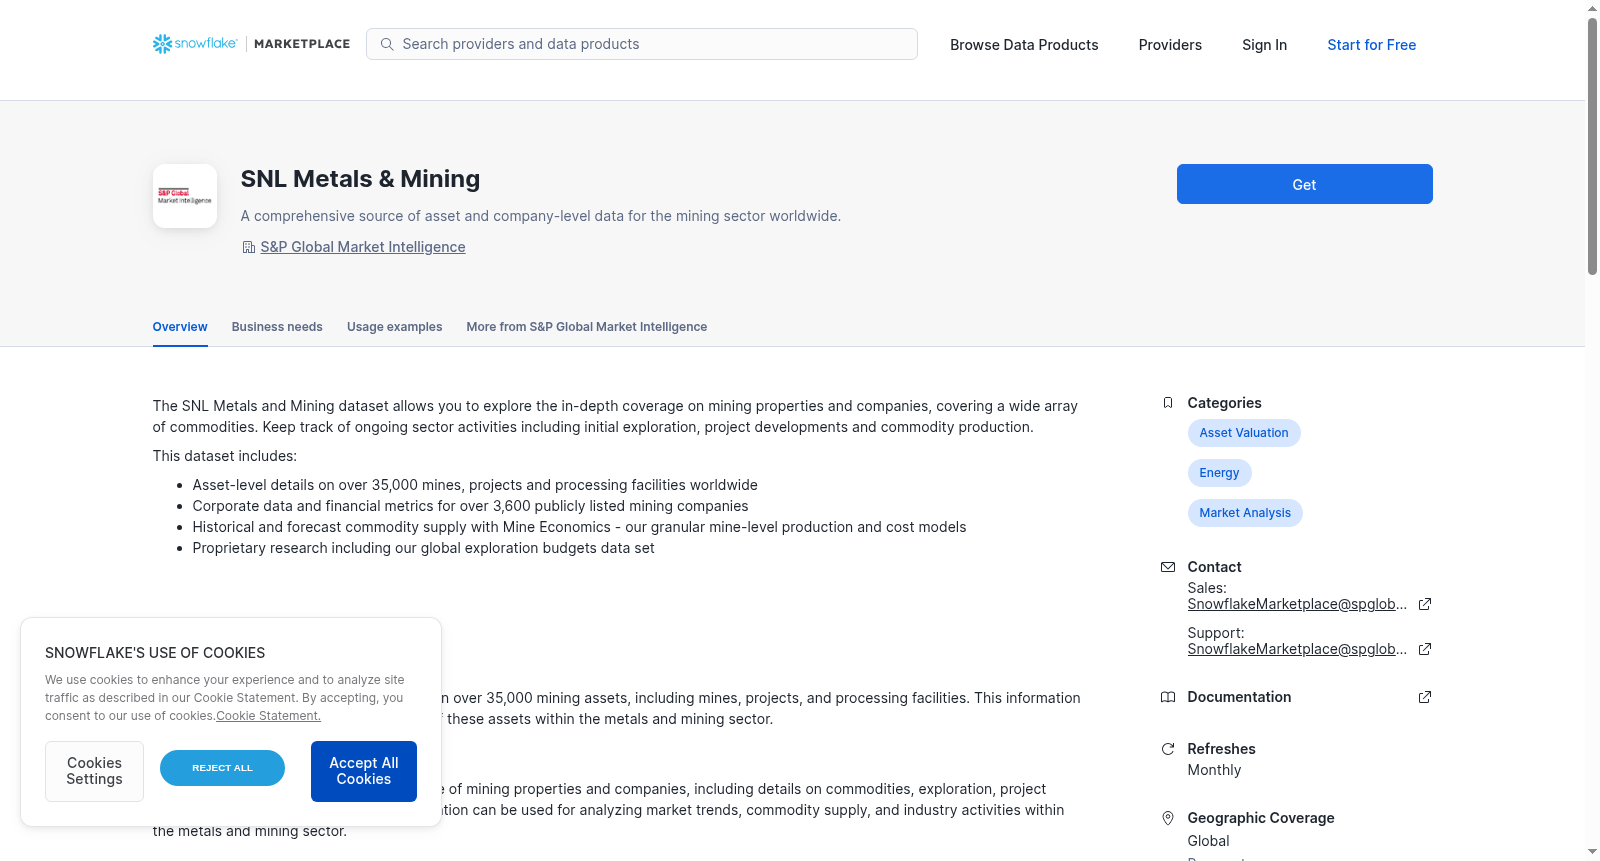Open the S&P Global provider logo thumbnail
This screenshot has width=1600, height=861.
(185, 196)
